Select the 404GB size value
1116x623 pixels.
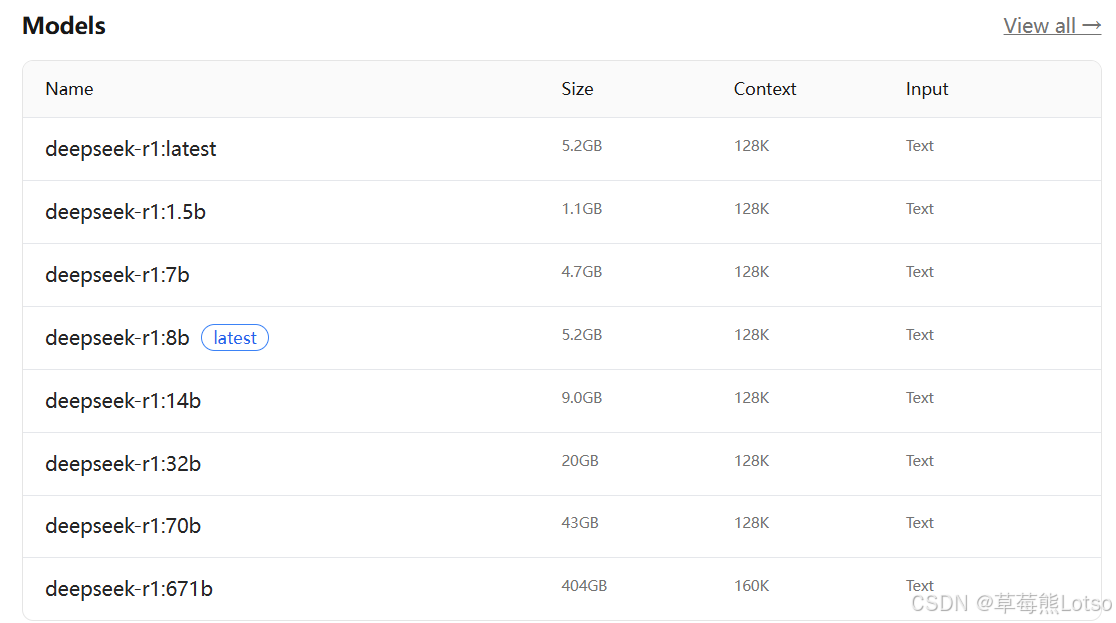click(x=584, y=585)
